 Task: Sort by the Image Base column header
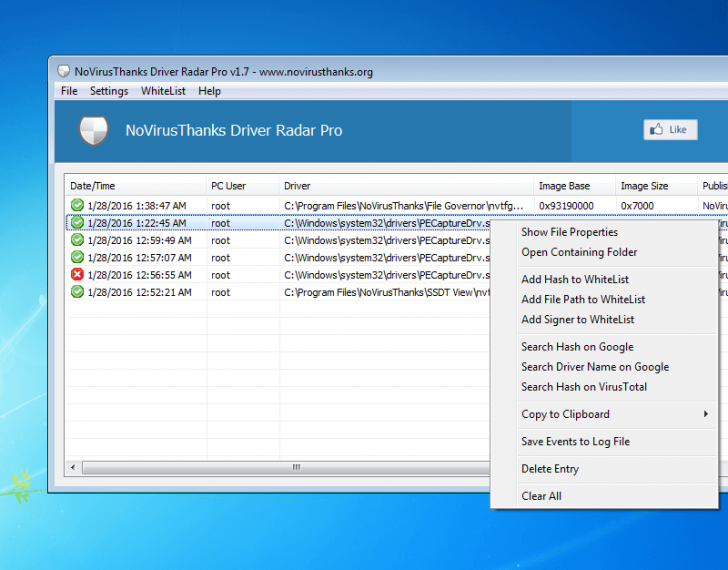574,186
